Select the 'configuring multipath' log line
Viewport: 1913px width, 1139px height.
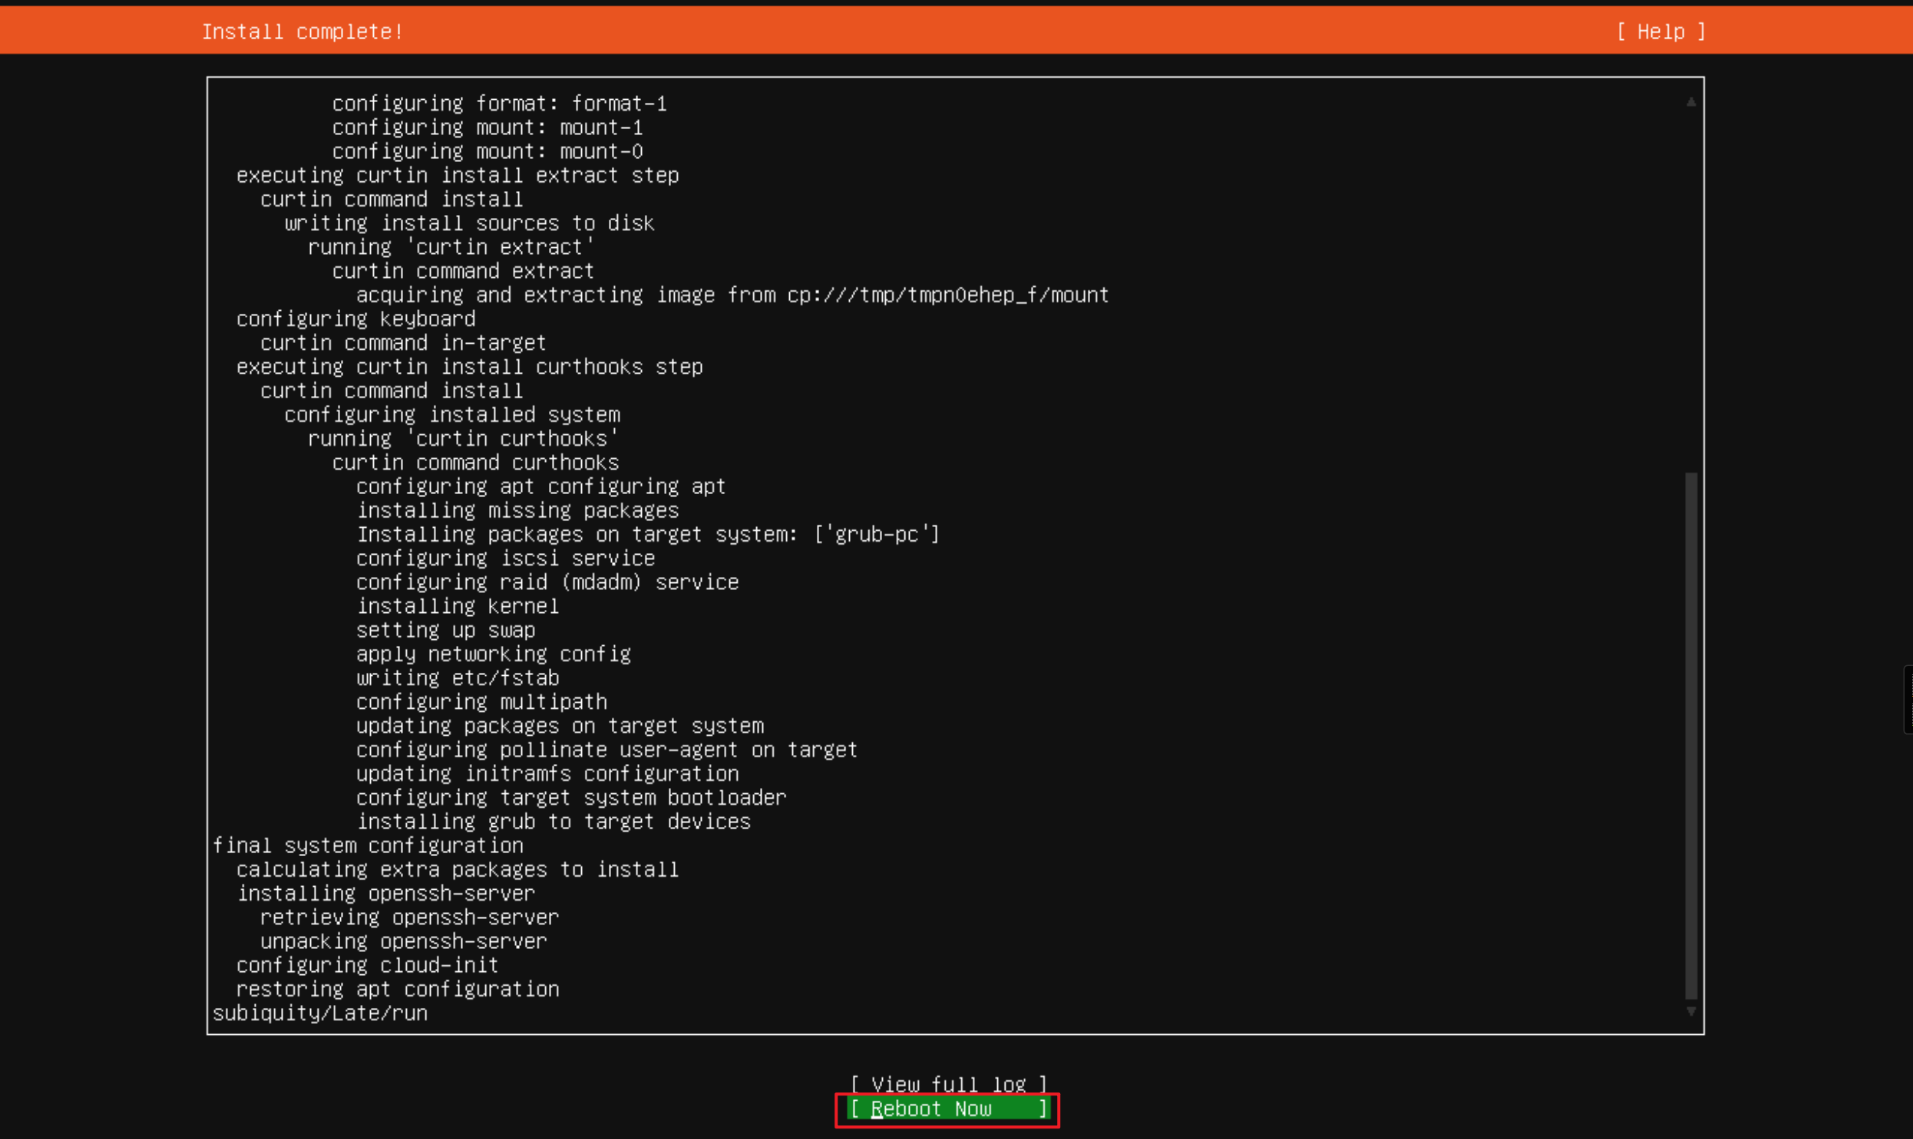[x=481, y=701]
